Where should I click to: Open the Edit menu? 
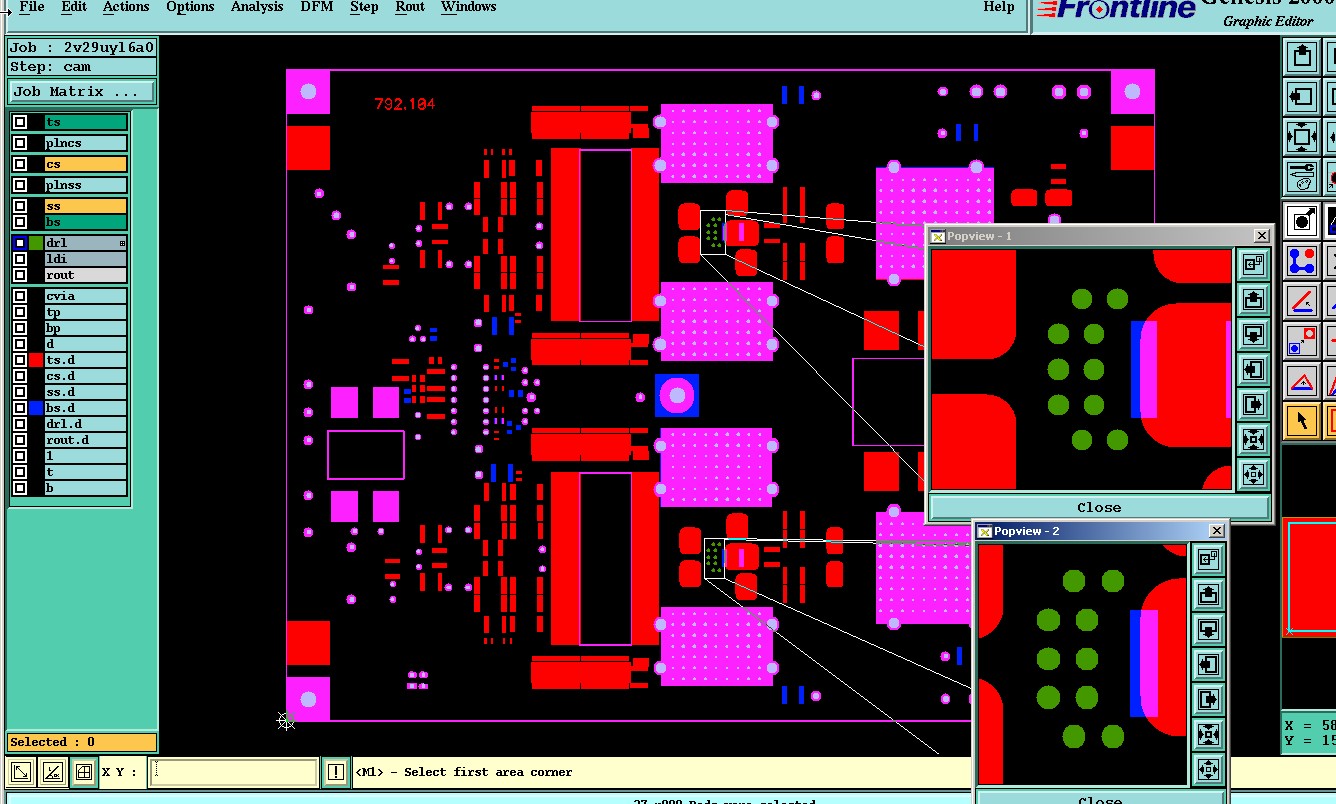[x=73, y=7]
